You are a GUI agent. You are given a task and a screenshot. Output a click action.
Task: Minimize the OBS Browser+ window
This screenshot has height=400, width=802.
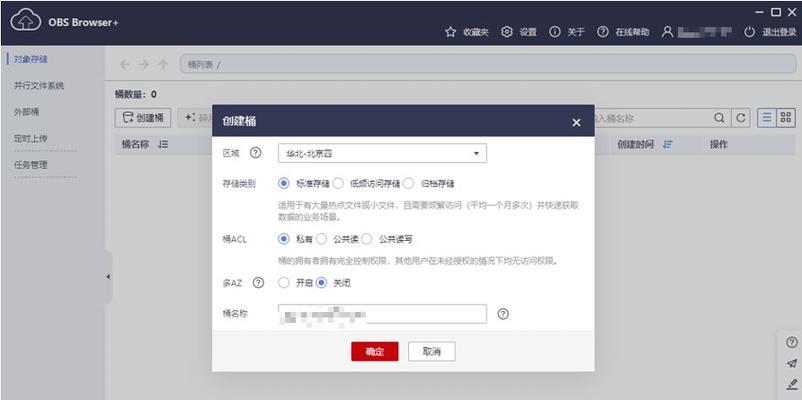[760, 12]
